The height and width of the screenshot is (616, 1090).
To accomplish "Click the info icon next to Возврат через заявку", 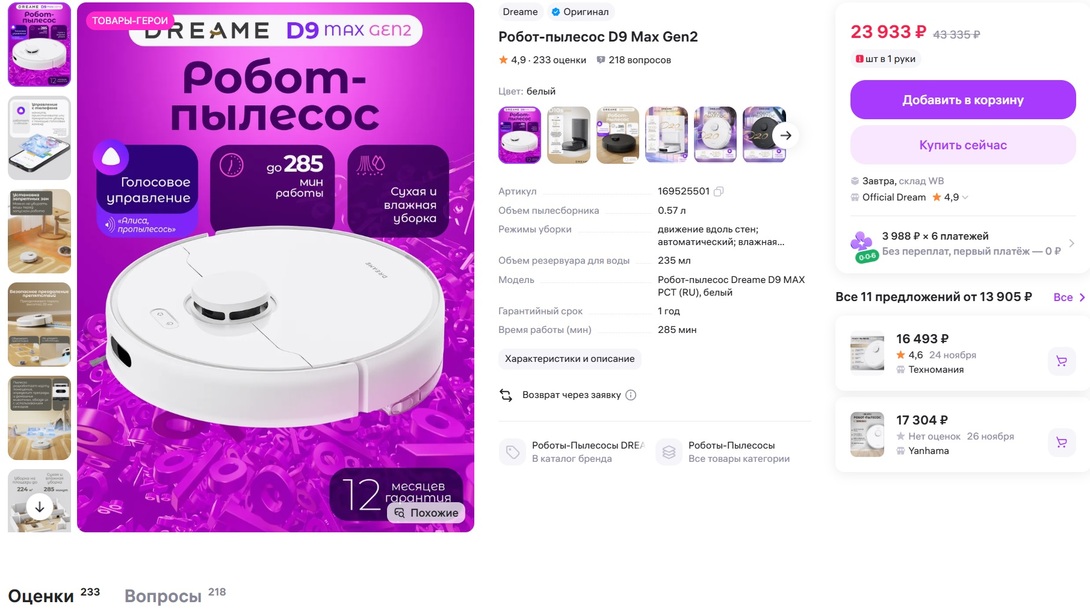I will [x=631, y=395].
